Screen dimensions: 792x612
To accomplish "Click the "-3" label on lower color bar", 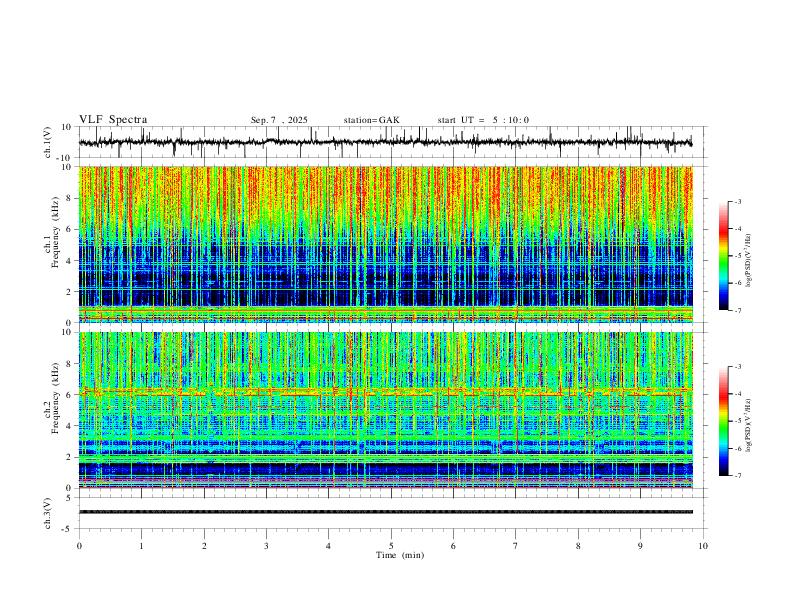I will [738, 367].
